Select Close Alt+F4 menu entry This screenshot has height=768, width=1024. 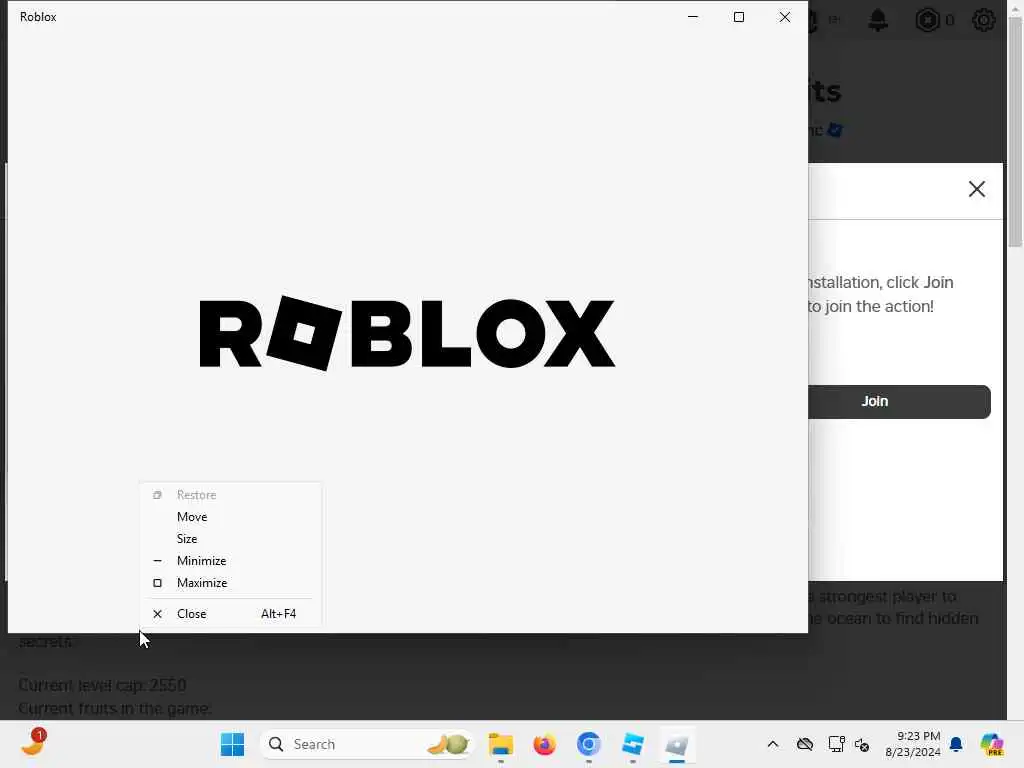click(x=230, y=614)
